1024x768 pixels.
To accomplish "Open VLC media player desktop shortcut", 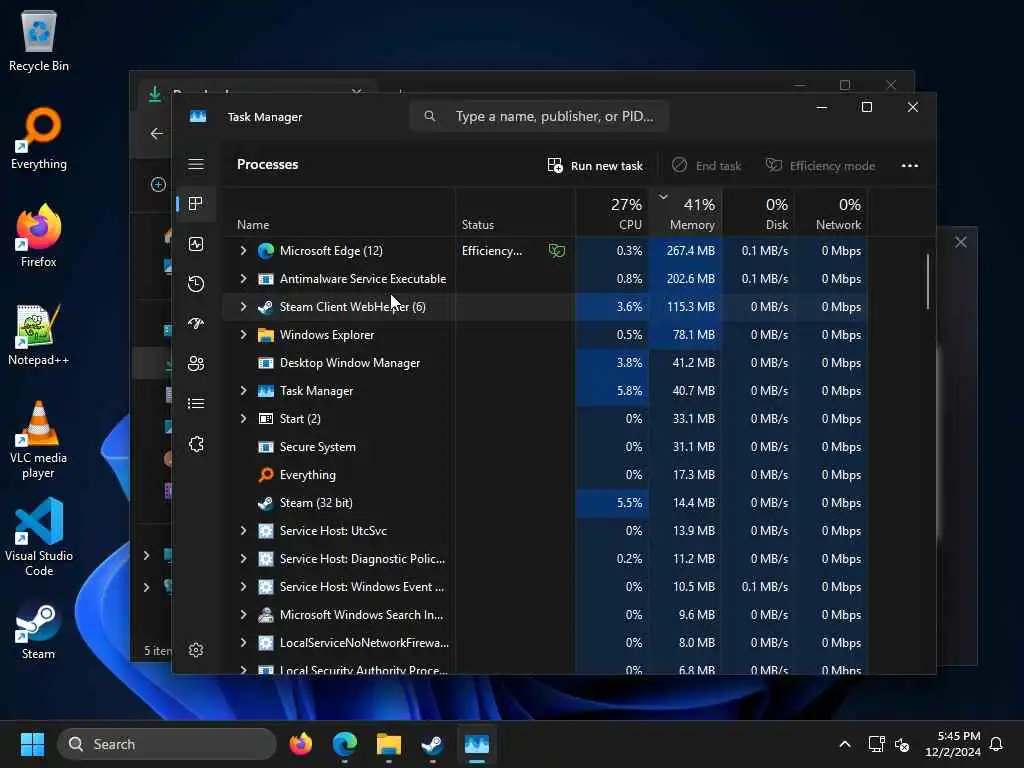I will 38,440.
